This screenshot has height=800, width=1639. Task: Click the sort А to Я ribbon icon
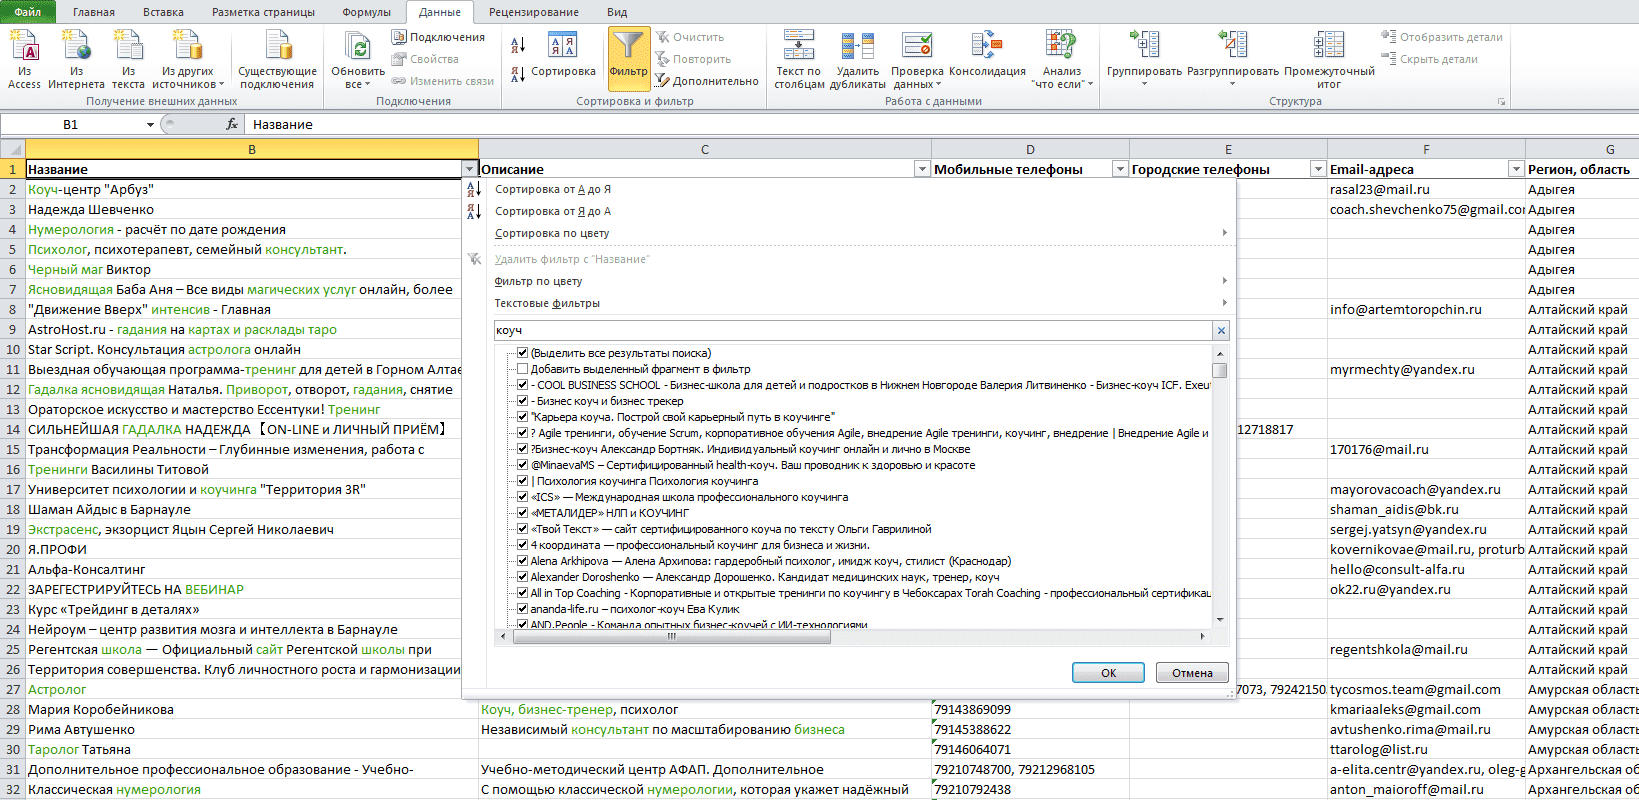[x=518, y=45]
